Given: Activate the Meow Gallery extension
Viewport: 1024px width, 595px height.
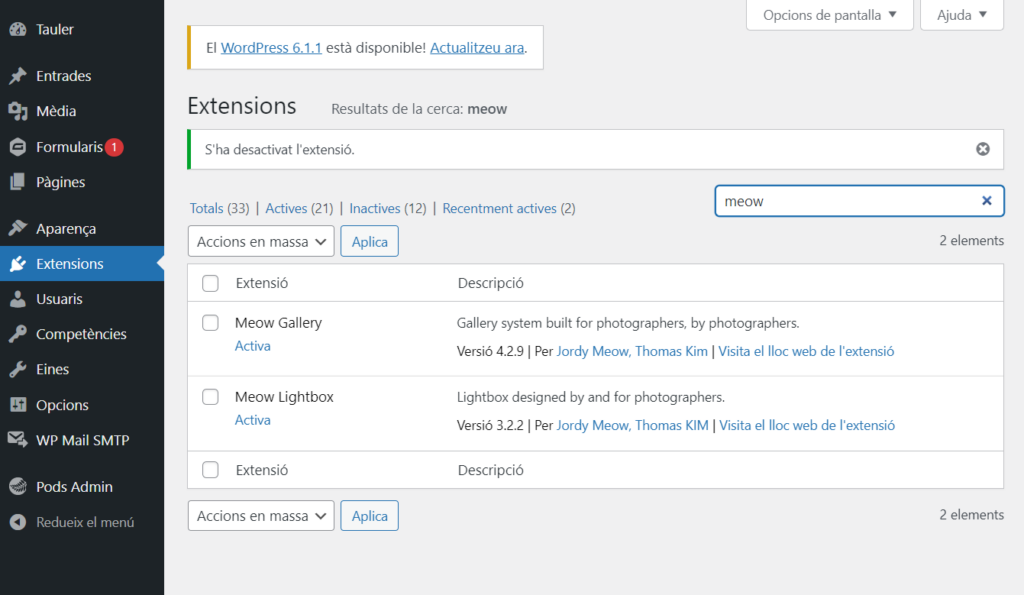Looking at the screenshot, I should [252, 346].
